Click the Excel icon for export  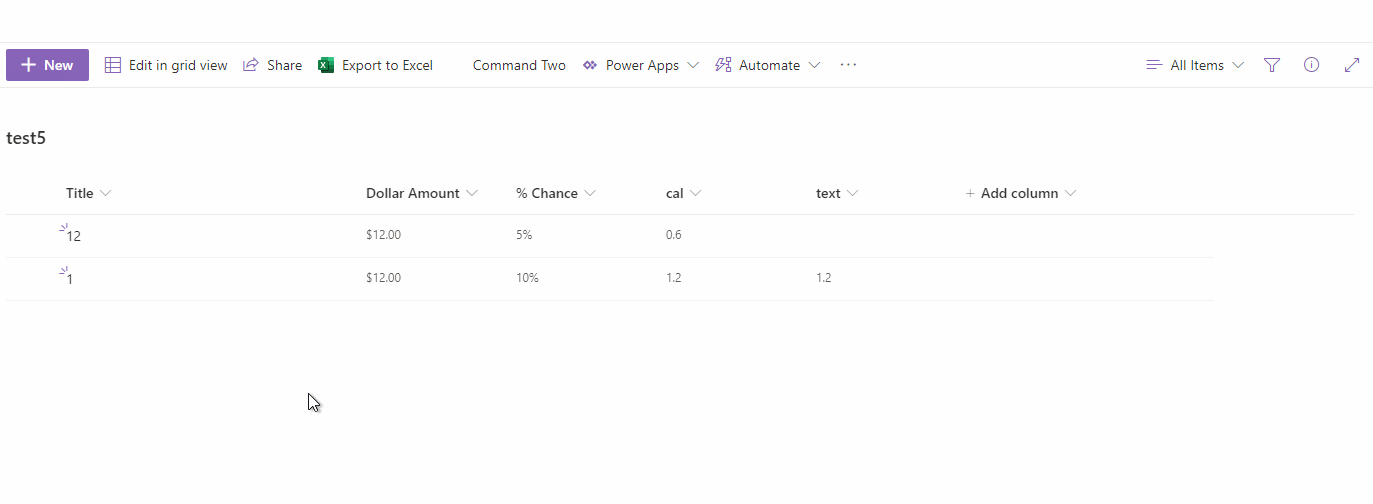point(326,65)
